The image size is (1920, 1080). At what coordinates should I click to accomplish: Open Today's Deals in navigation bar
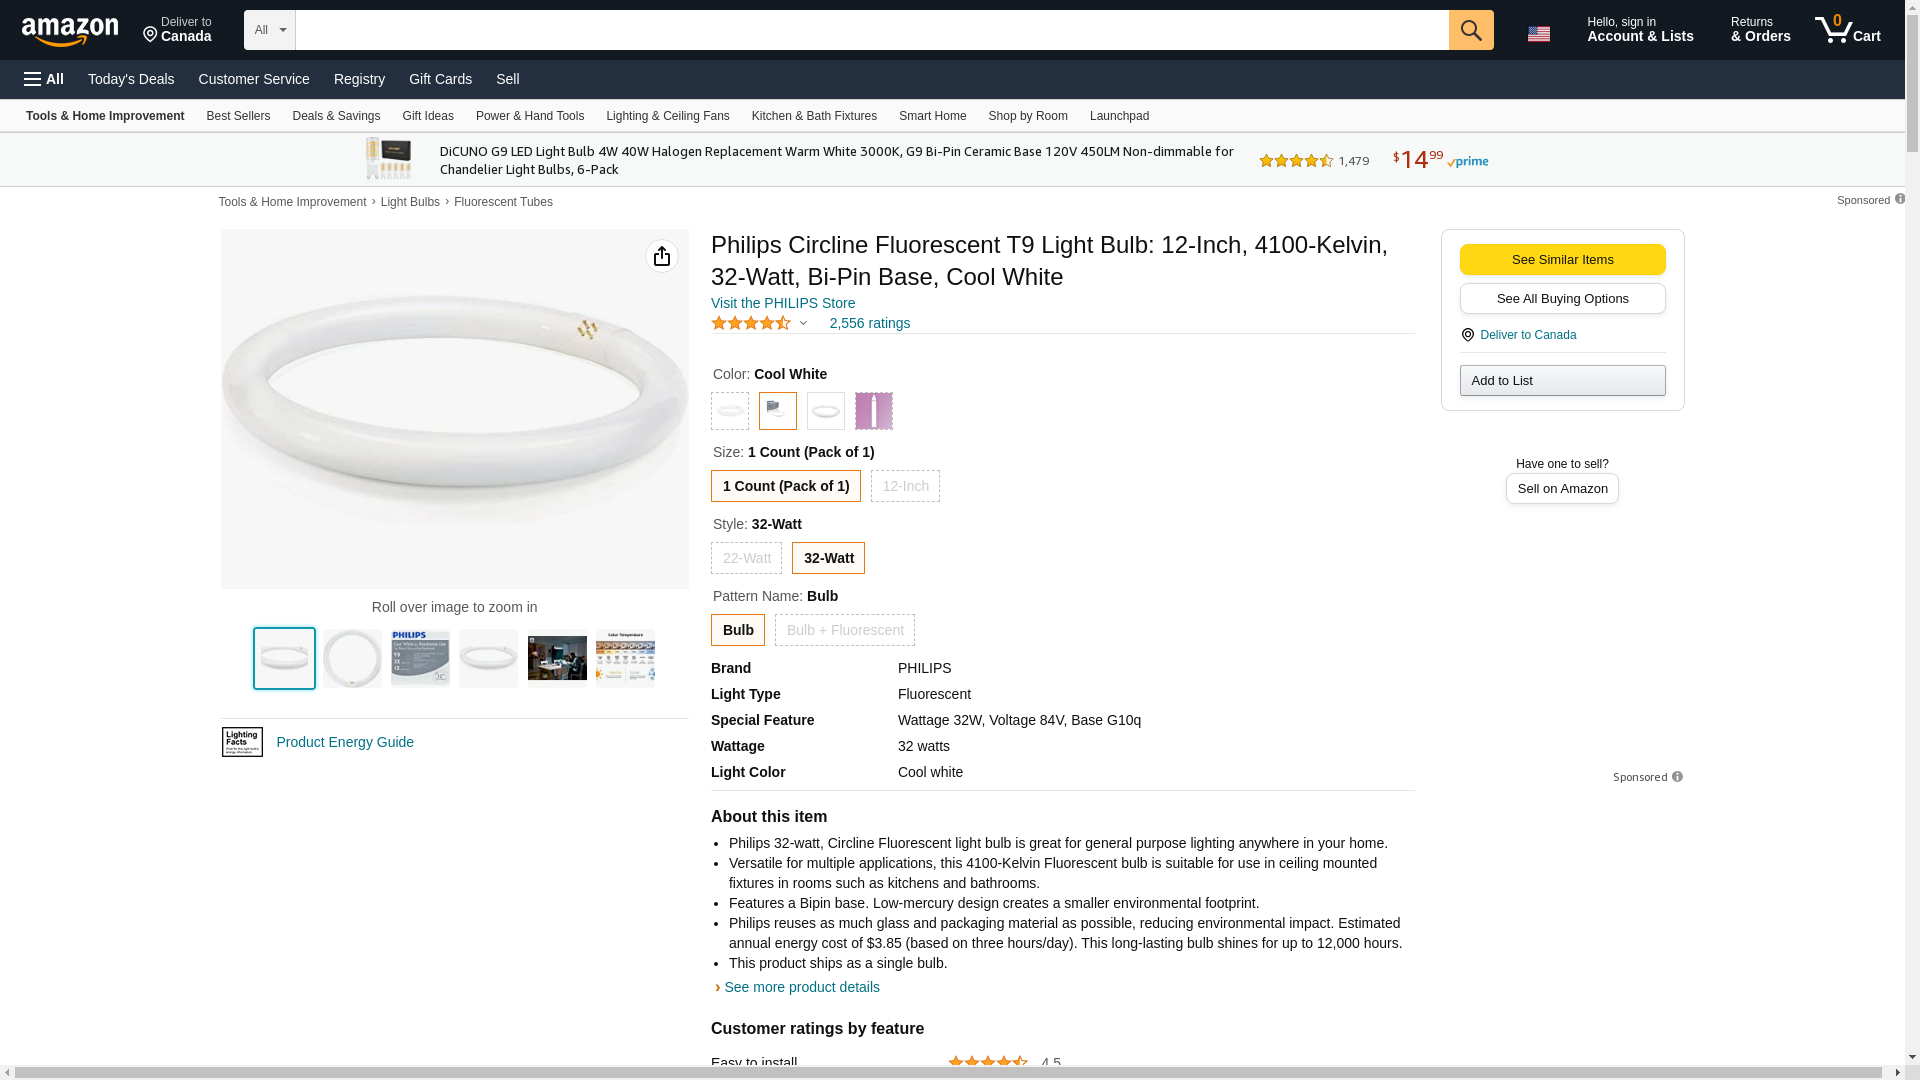(131, 79)
